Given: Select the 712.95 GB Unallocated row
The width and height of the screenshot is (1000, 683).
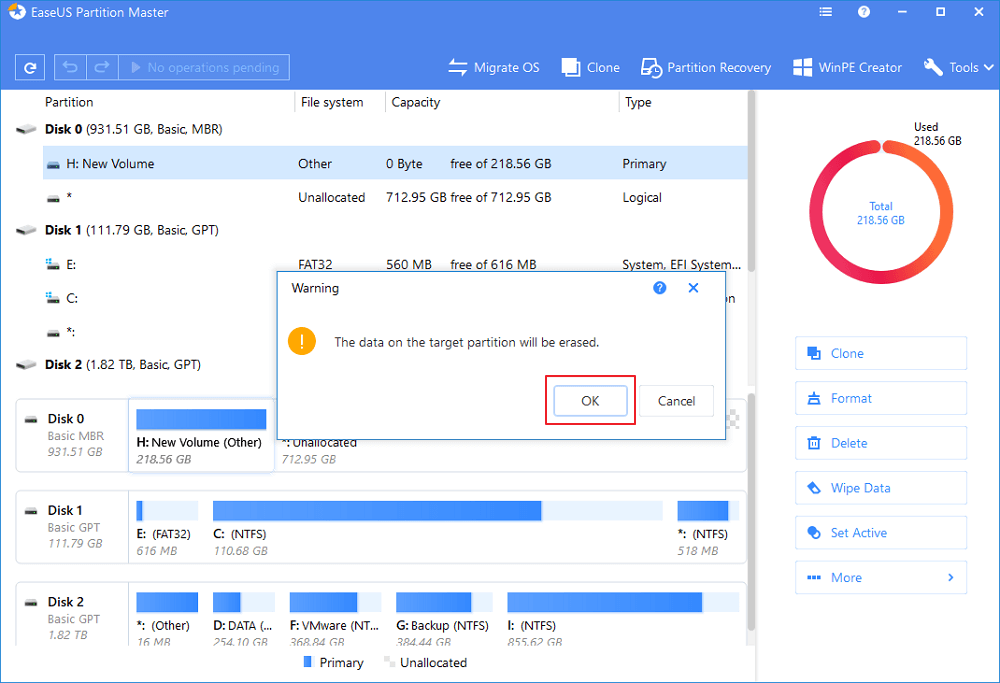Looking at the screenshot, I should [395, 197].
